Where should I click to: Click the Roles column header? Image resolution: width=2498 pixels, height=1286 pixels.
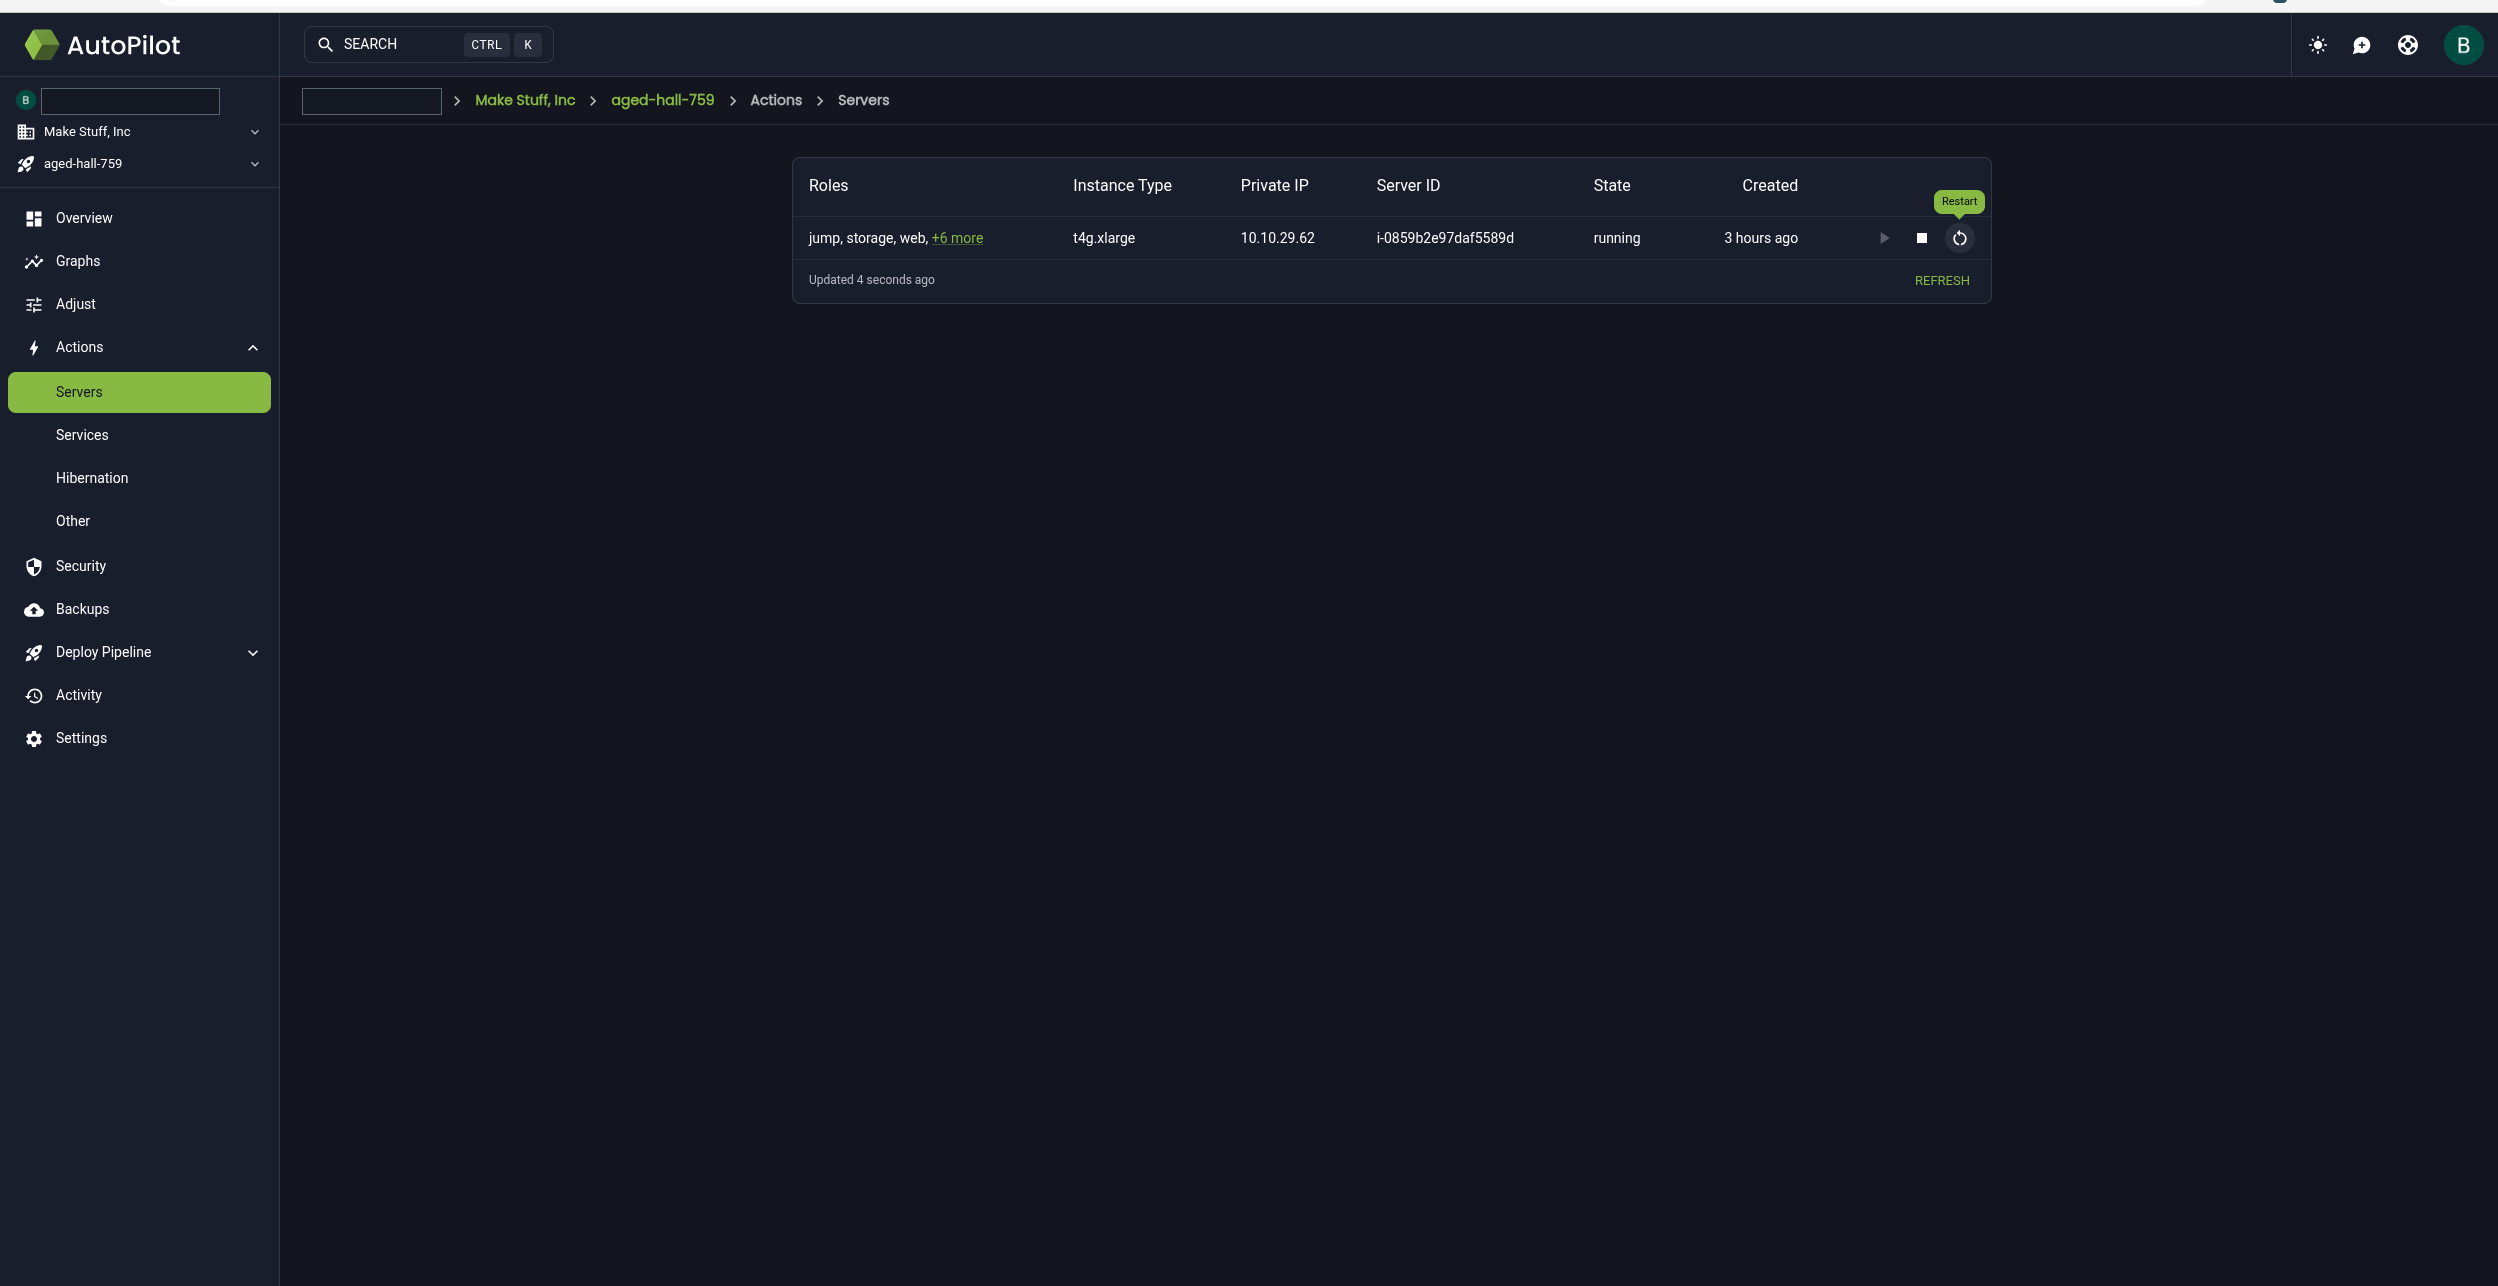(x=828, y=186)
